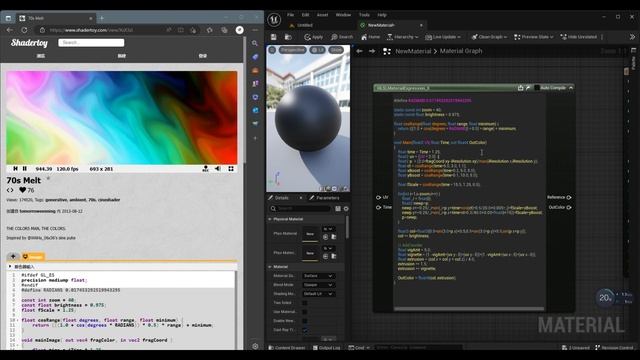Click the Material Graph breadcrumb
The width and height of the screenshot is (640, 360).
click(461, 51)
